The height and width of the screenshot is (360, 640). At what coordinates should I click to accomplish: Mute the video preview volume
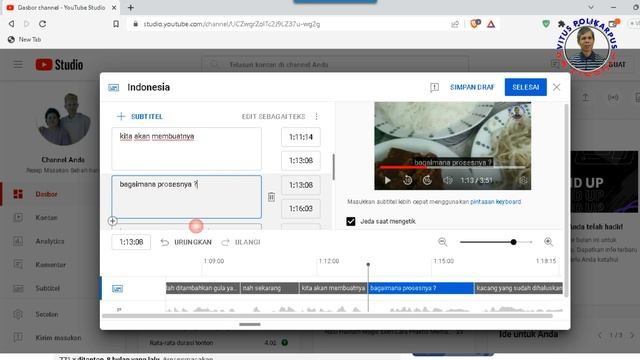[x=447, y=180]
